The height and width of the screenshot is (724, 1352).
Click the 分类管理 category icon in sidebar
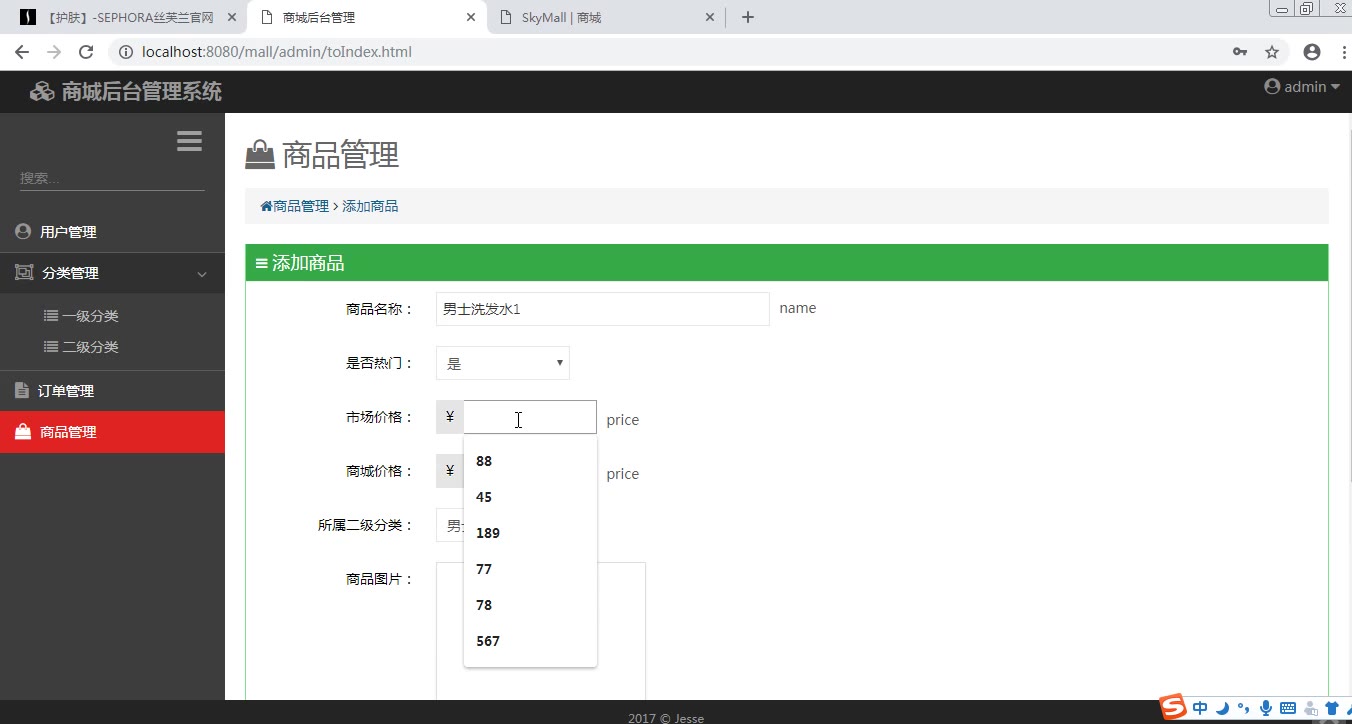point(24,272)
